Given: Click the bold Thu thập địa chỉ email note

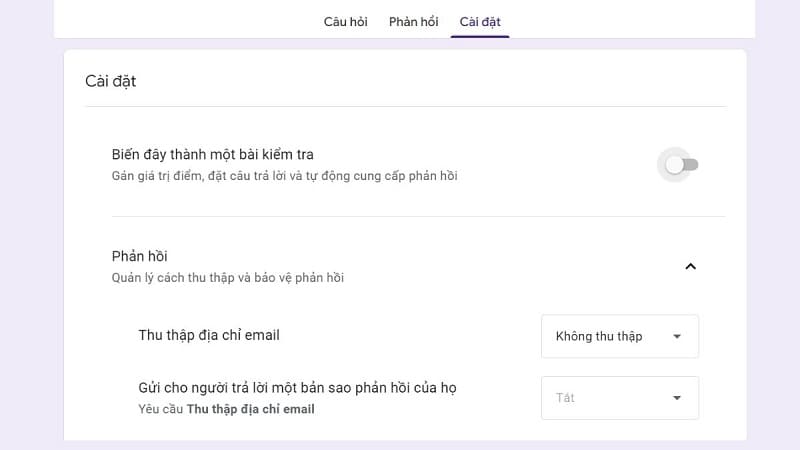Looking at the screenshot, I should tap(250, 409).
